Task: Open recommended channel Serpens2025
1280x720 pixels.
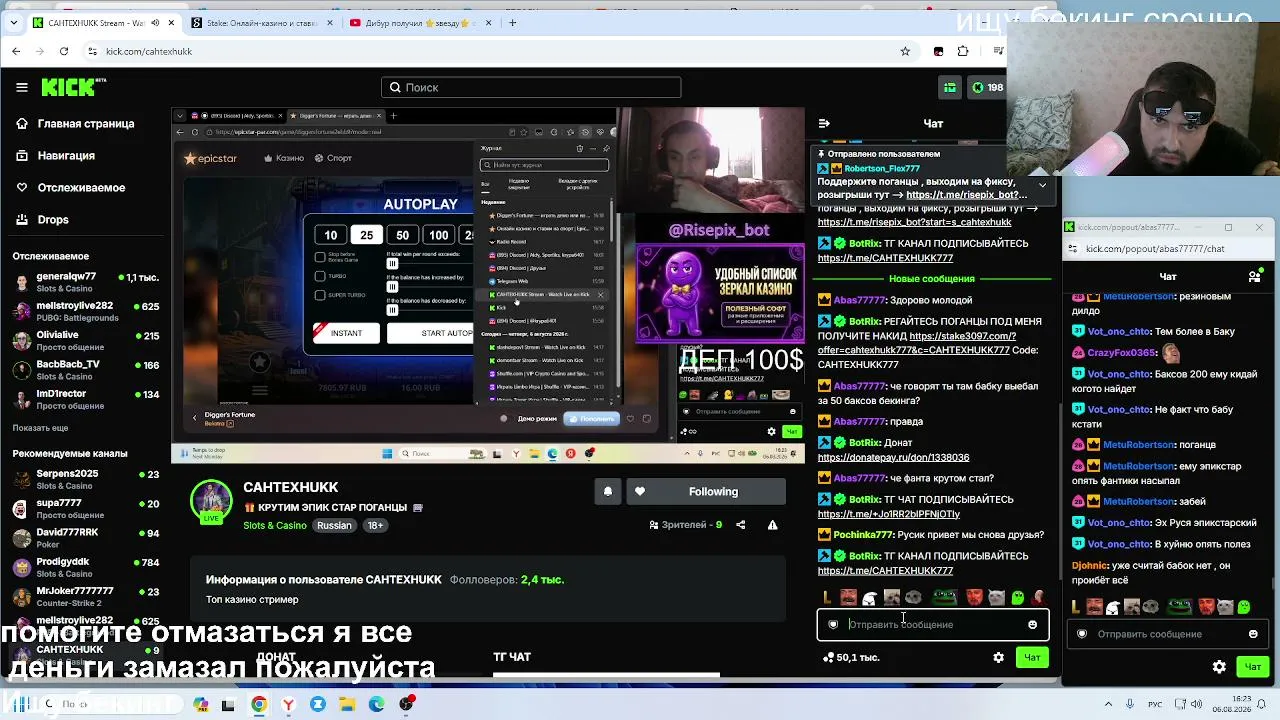Action: click(85, 479)
